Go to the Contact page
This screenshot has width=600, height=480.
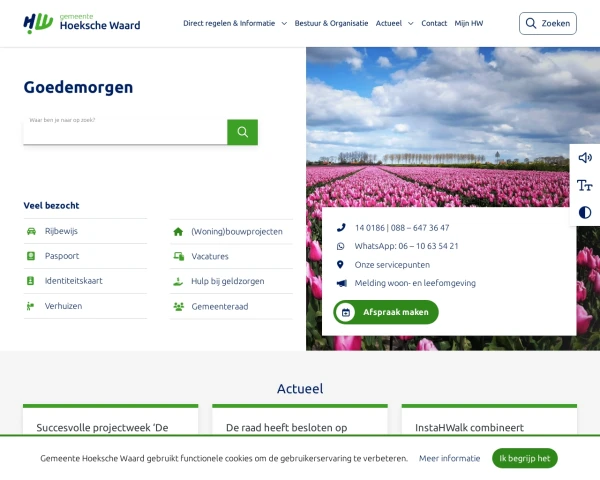[x=434, y=23]
